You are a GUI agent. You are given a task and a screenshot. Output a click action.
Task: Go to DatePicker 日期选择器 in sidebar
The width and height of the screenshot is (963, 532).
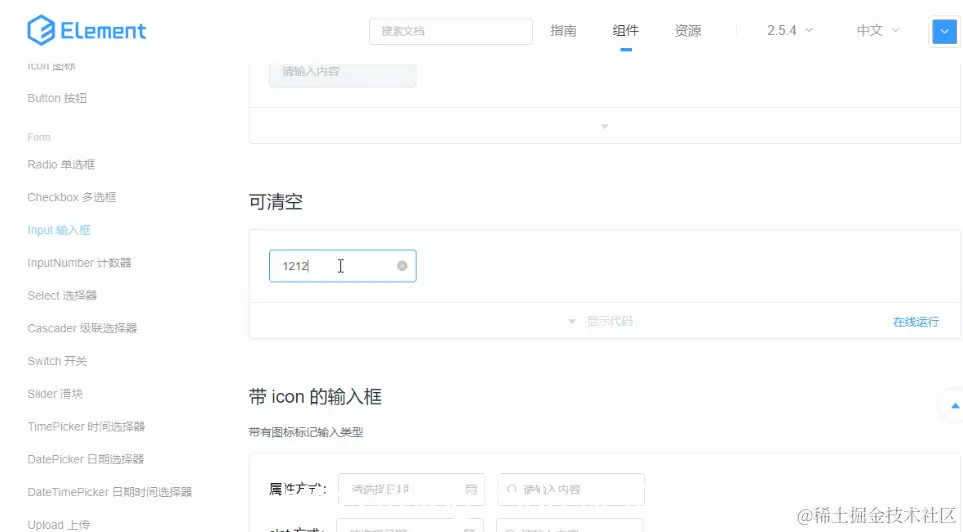85,460
